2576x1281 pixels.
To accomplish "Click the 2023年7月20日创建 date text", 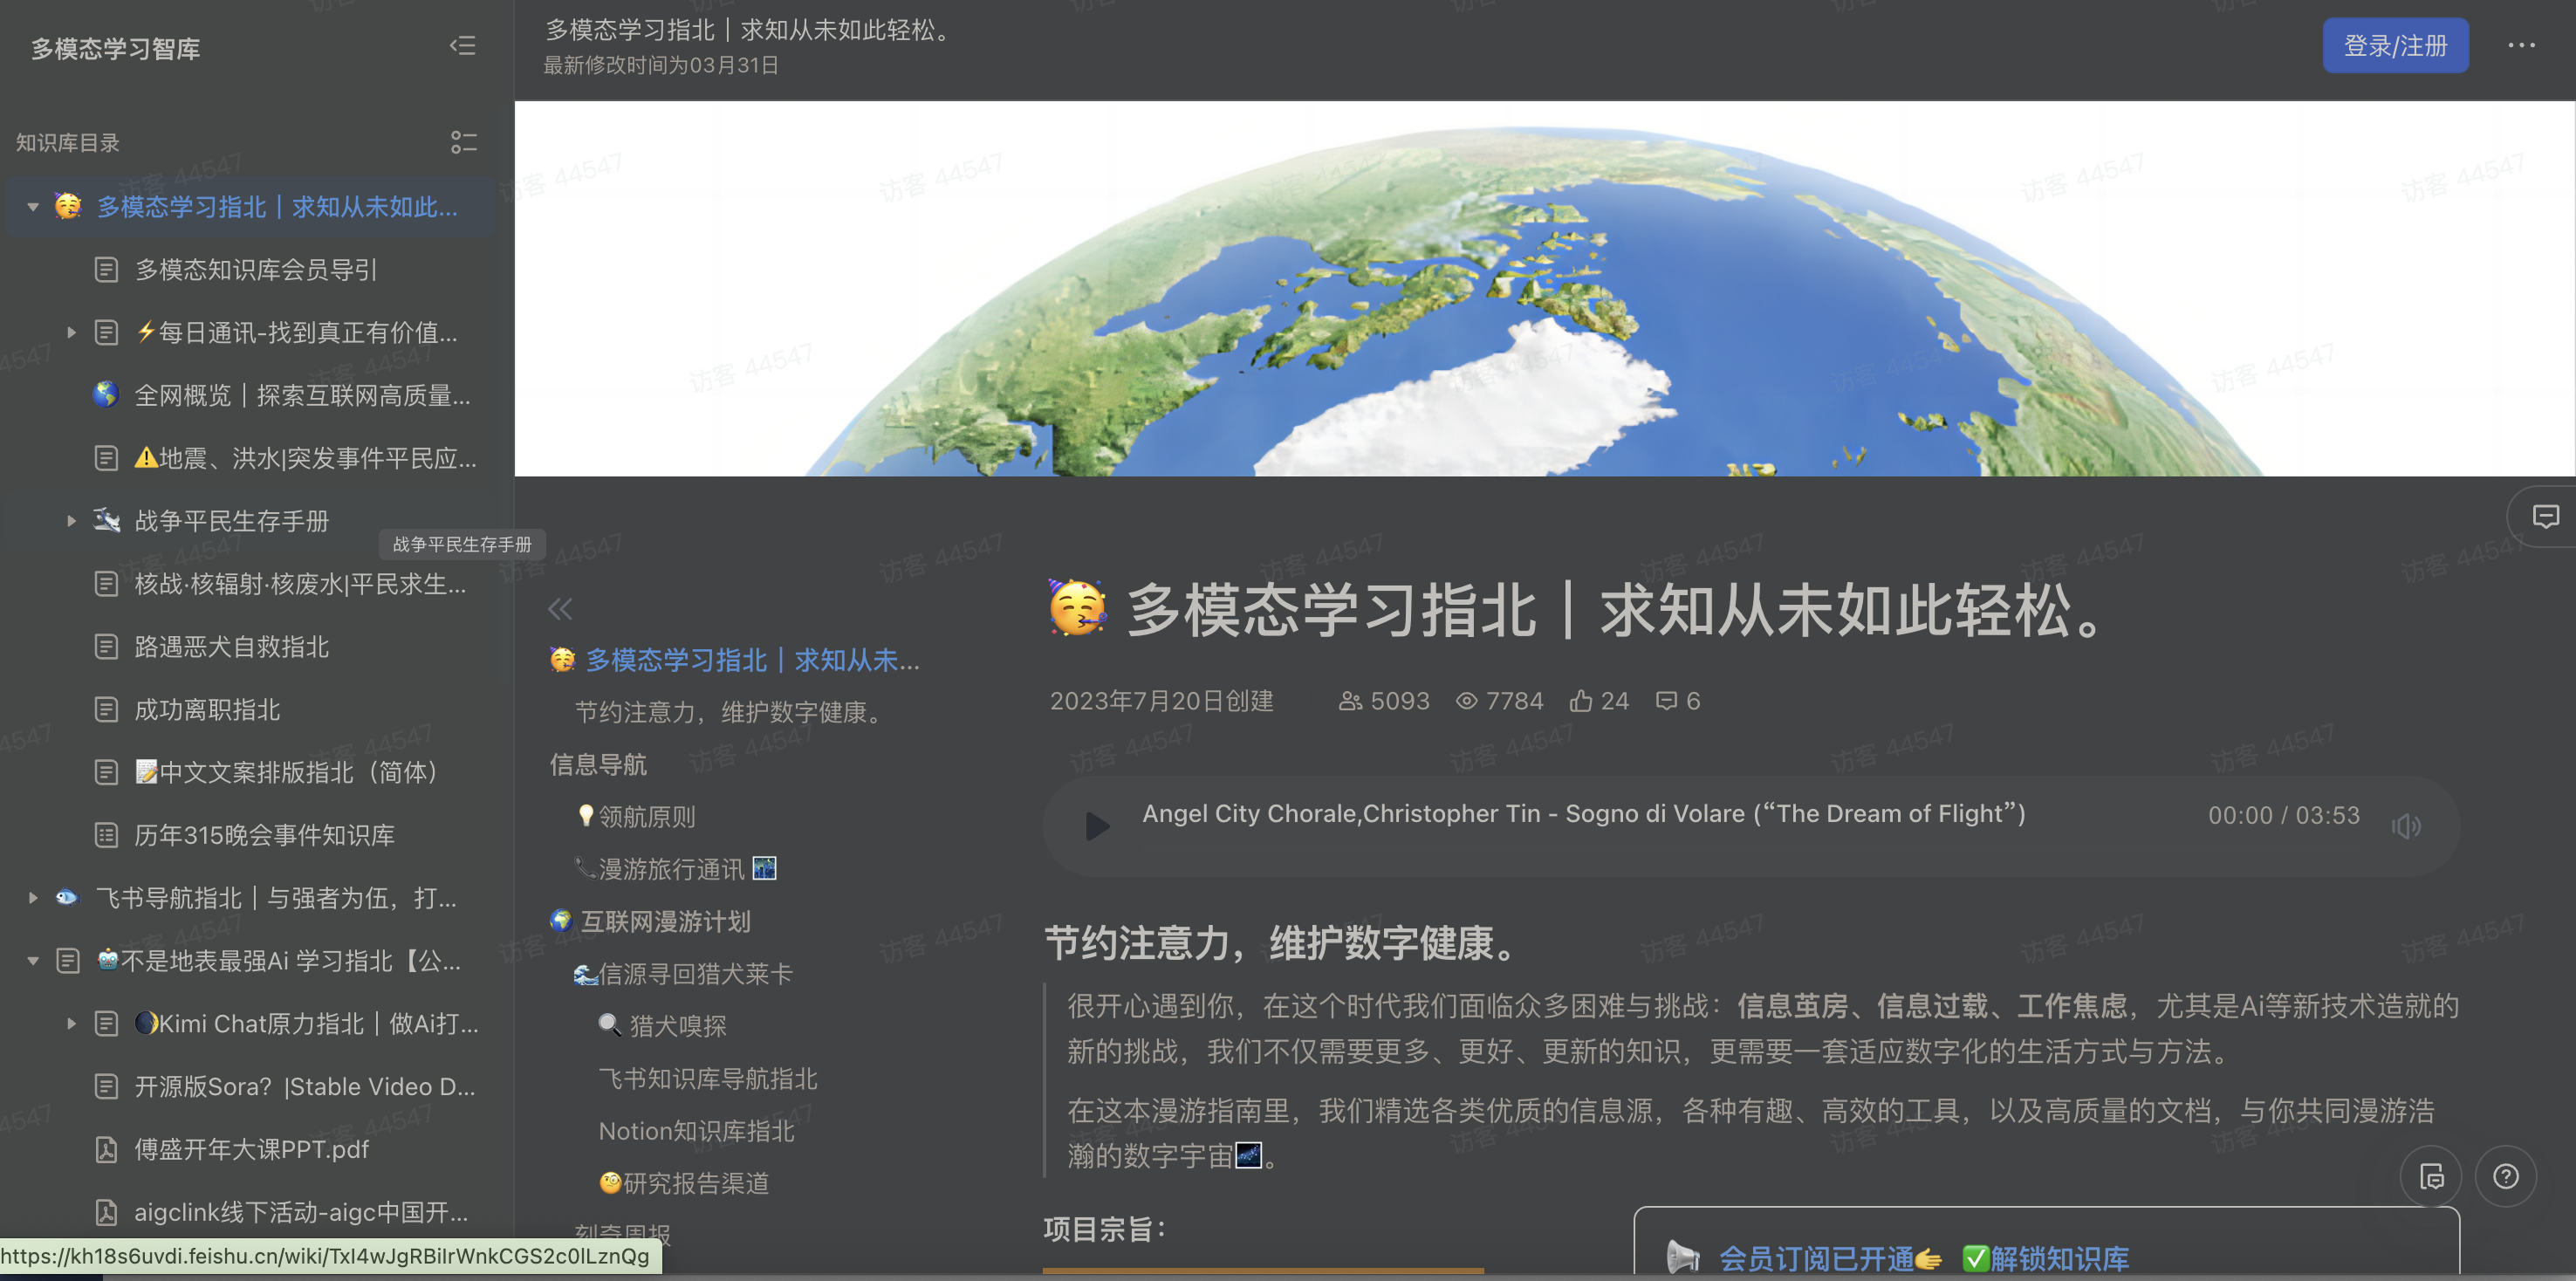I will [1161, 701].
